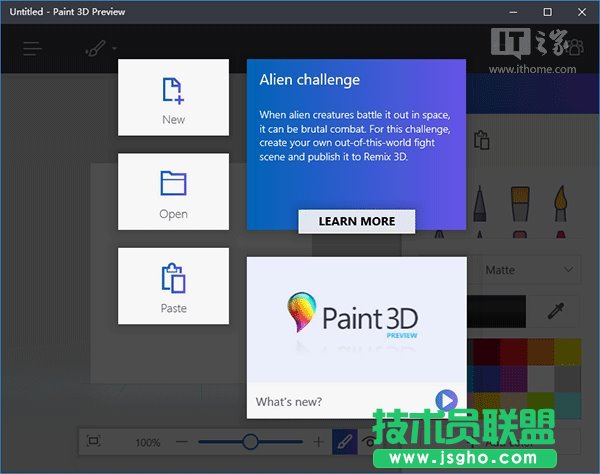The height and width of the screenshot is (474, 600).
Task: Click the Open folder tile
Action: pyautogui.click(x=173, y=192)
